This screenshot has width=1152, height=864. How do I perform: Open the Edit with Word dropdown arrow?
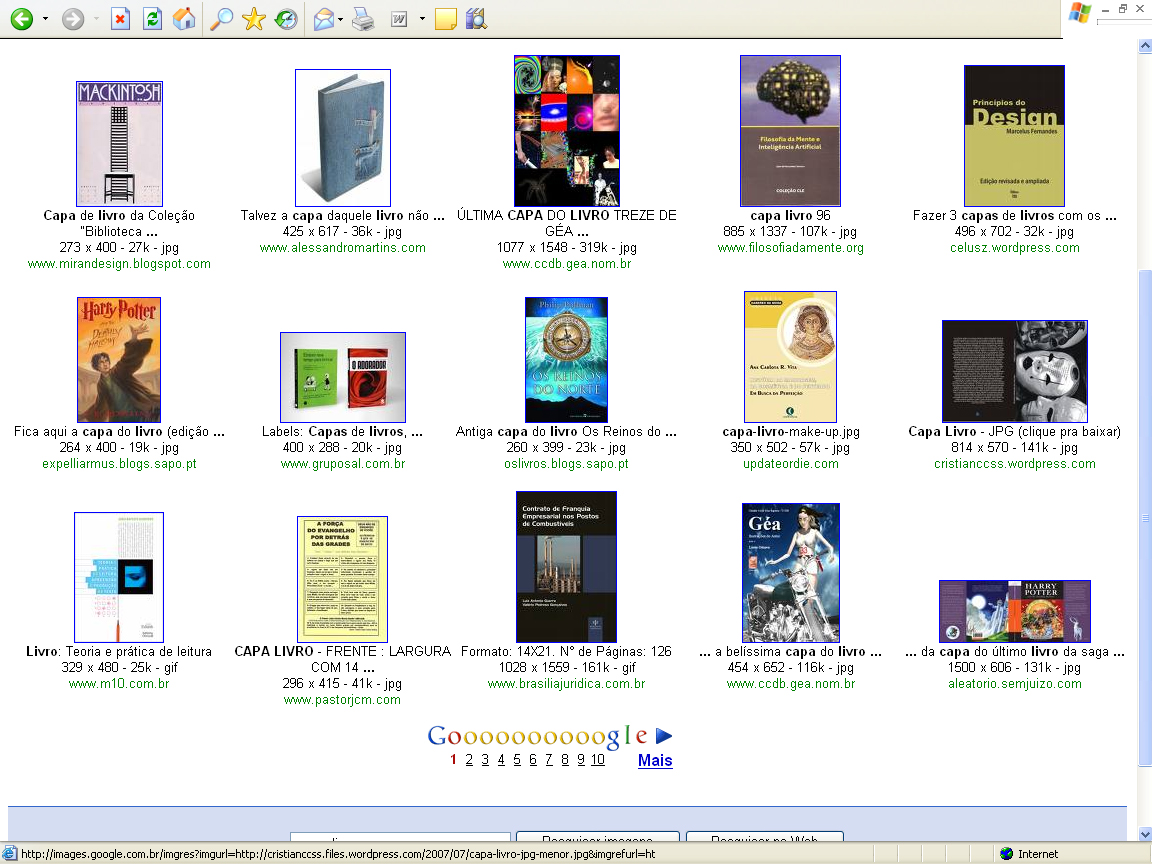click(x=422, y=19)
